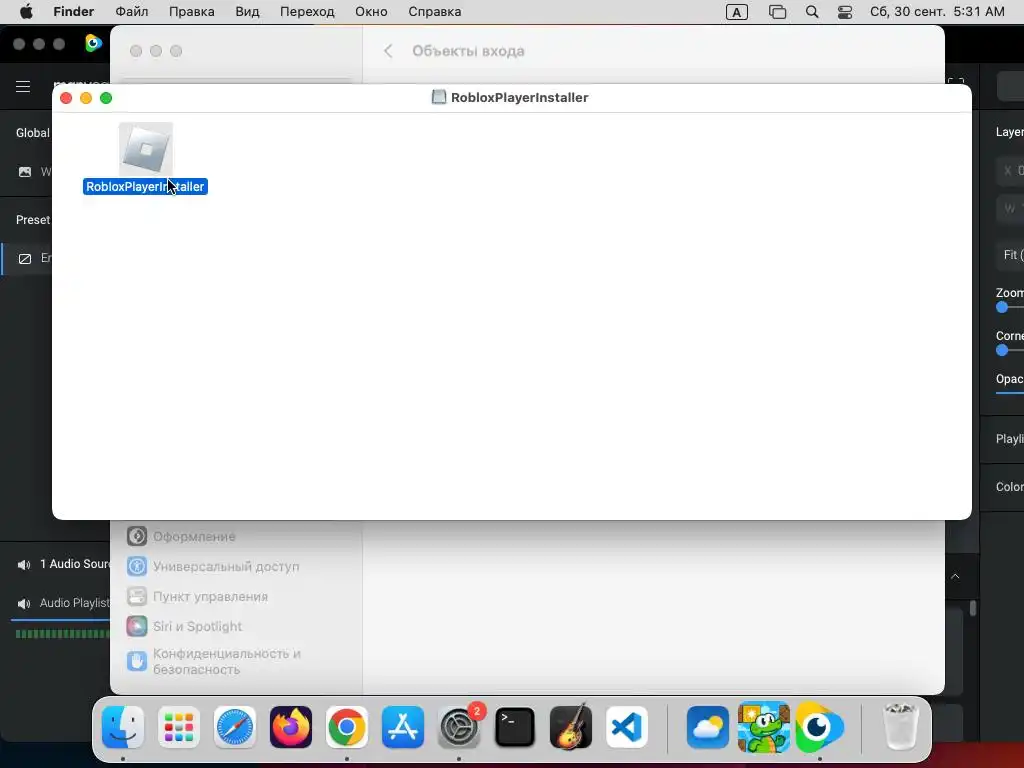Open the crocodile game from the Dock
This screenshot has height=768, width=1024.
point(763,727)
